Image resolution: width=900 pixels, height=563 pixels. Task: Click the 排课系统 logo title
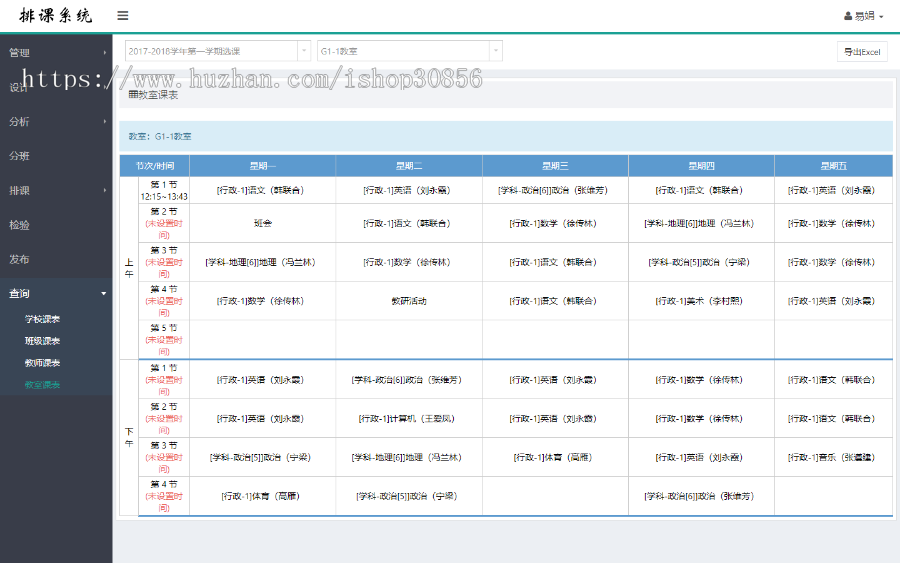point(55,16)
